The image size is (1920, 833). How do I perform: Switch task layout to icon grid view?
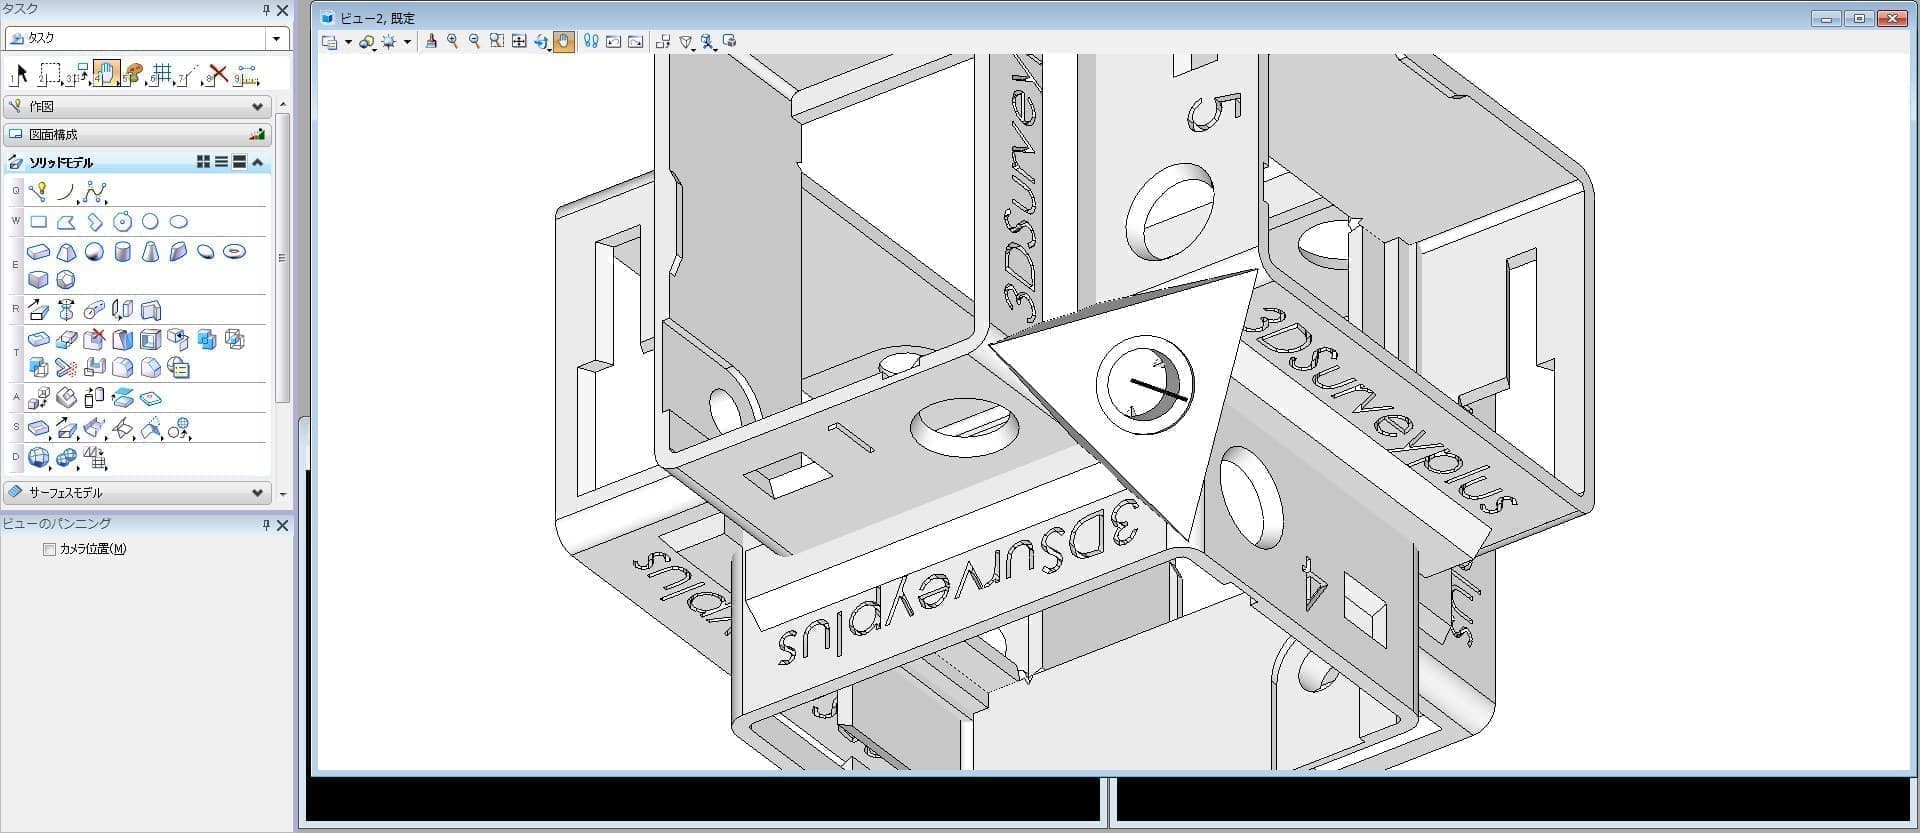point(204,162)
